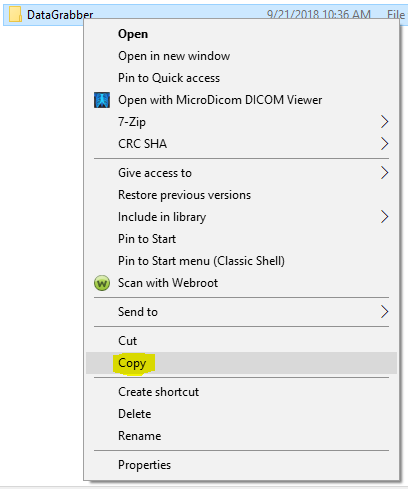Viewport: 408px width, 489px height.
Task: Expand the 7-Zip submenu arrow
Action: (385, 122)
